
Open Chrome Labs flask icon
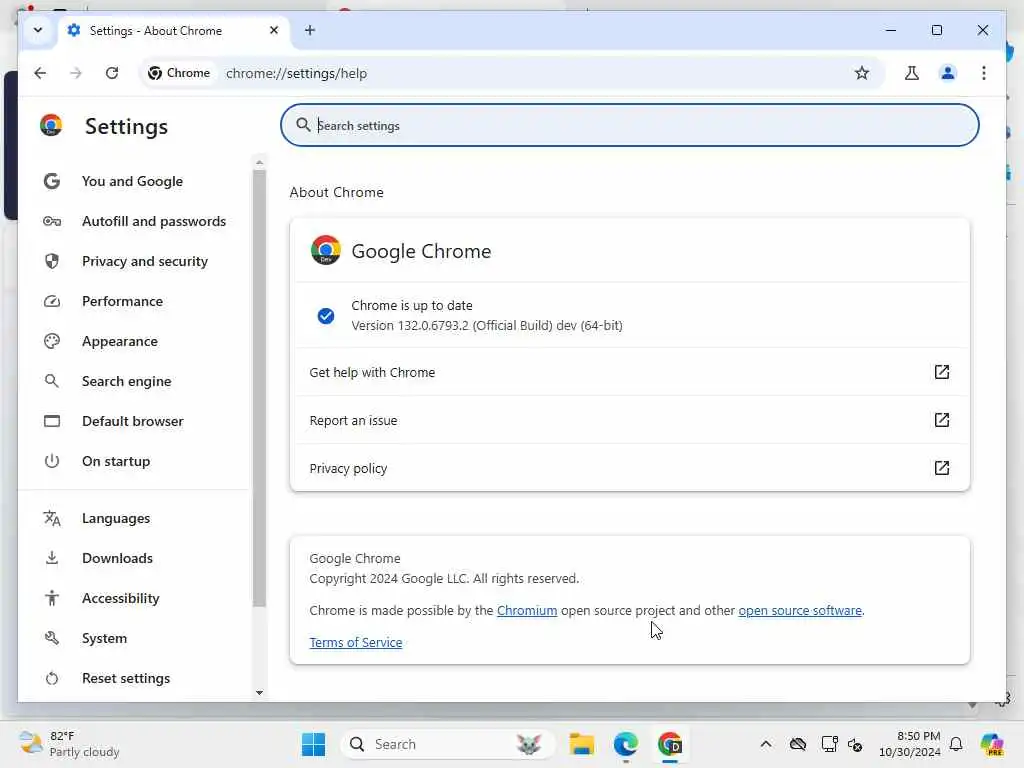(912, 73)
